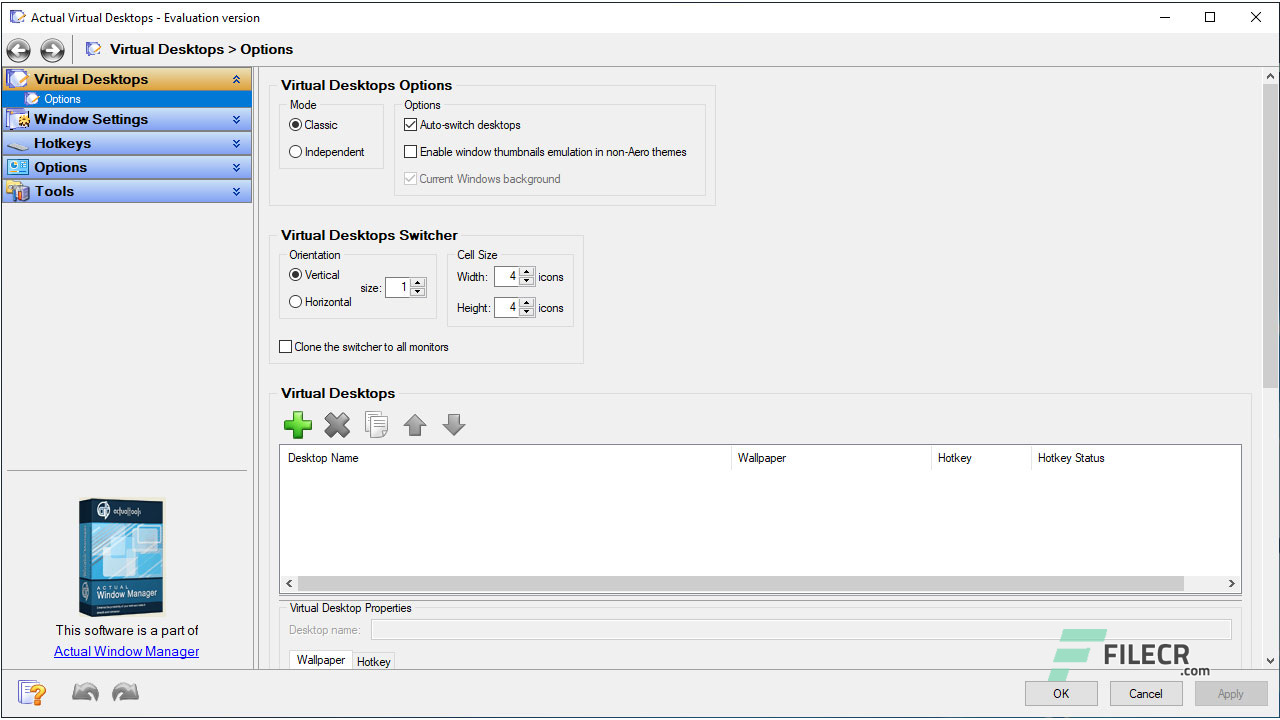Increase the cell Width value
Viewport: 1280px width, 720px height.
coord(527,272)
